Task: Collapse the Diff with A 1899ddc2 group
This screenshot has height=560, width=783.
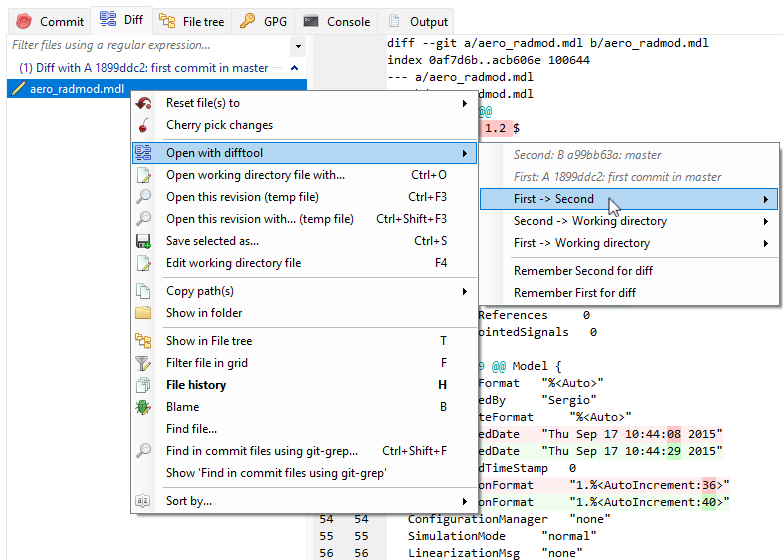Action: 295,68
